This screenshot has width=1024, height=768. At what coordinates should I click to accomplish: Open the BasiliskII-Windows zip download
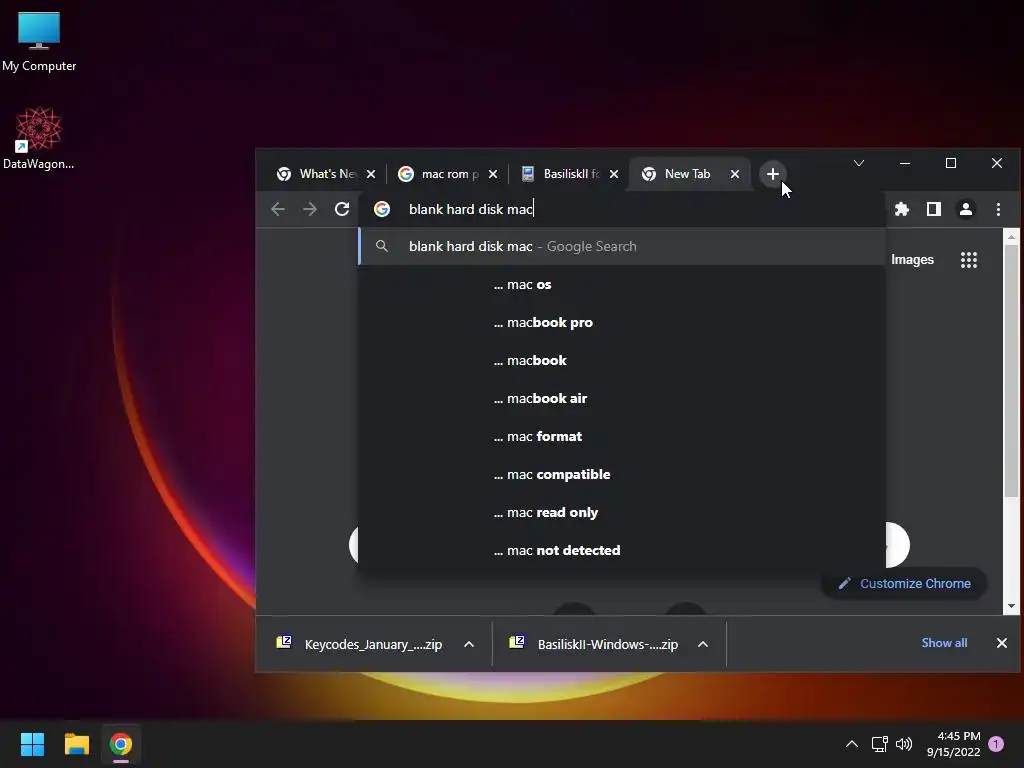(x=594, y=644)
